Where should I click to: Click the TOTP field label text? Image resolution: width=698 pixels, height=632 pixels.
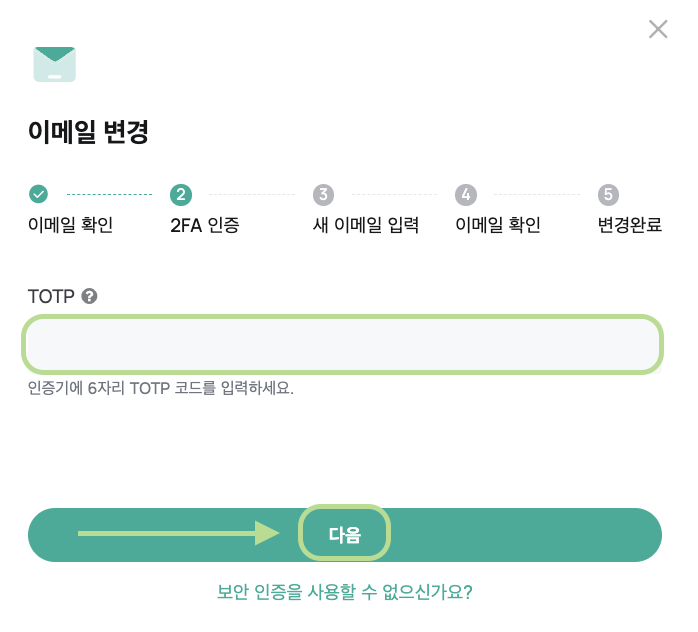pyautogui.click(x=51, y=296)
